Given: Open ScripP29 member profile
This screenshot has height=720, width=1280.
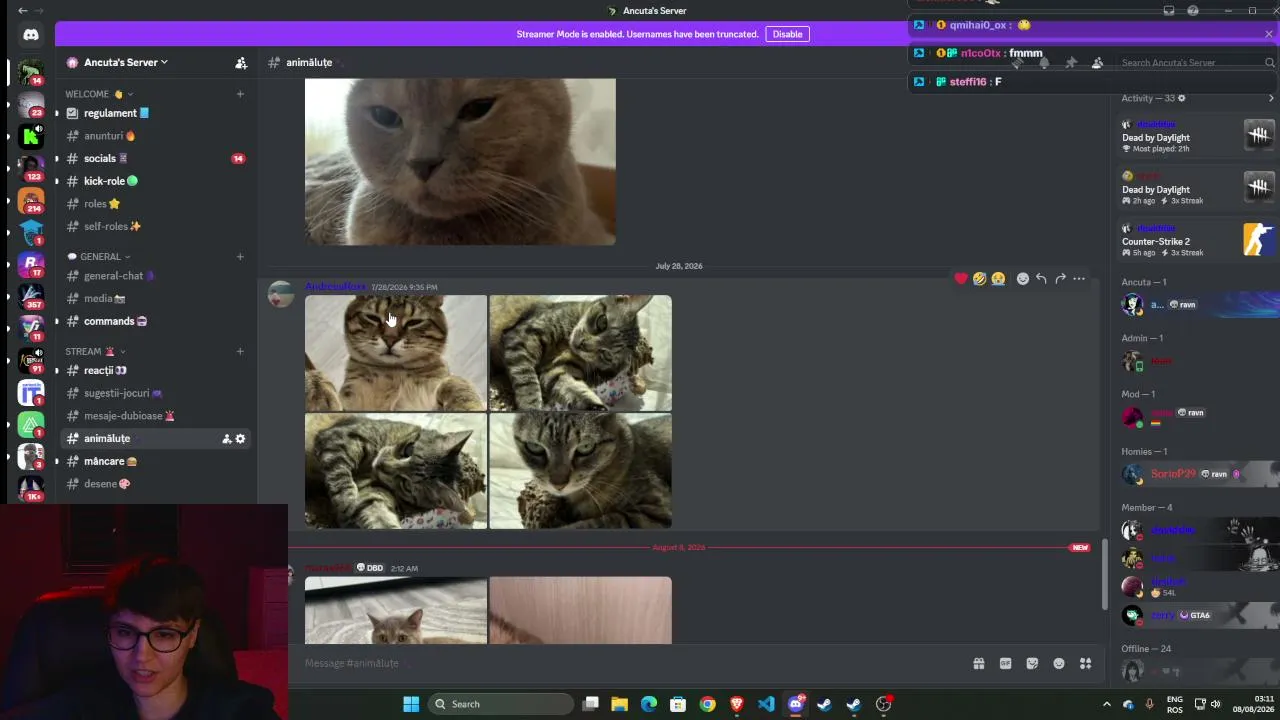Looking at the screenshot, I should pyautogui.click(x=1198, y=474).
